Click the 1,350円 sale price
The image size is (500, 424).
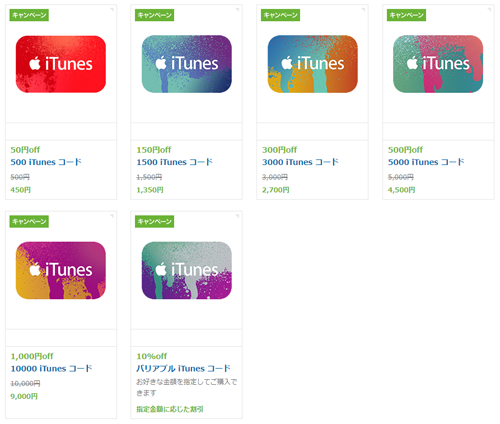coord(150,190)
